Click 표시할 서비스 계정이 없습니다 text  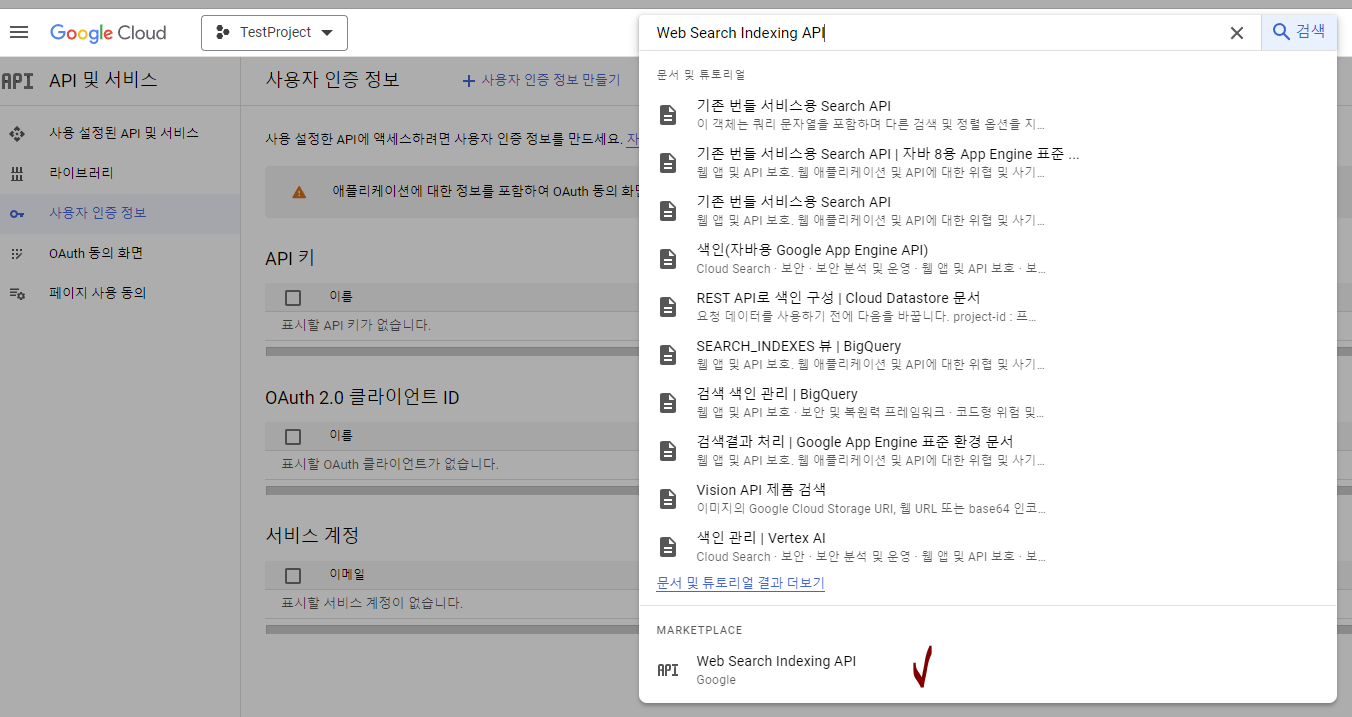coord(372,603)
